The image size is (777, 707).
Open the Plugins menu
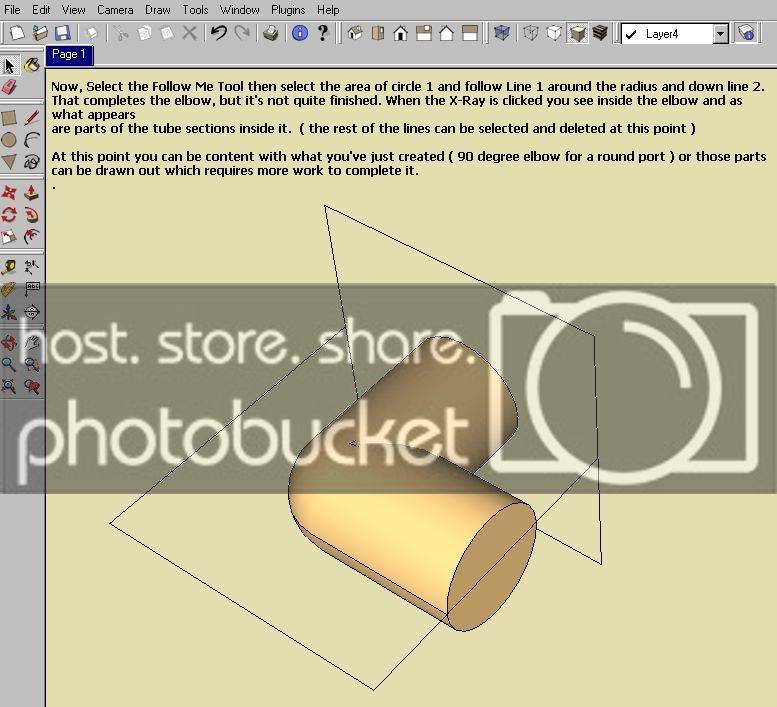click(288, 9)
